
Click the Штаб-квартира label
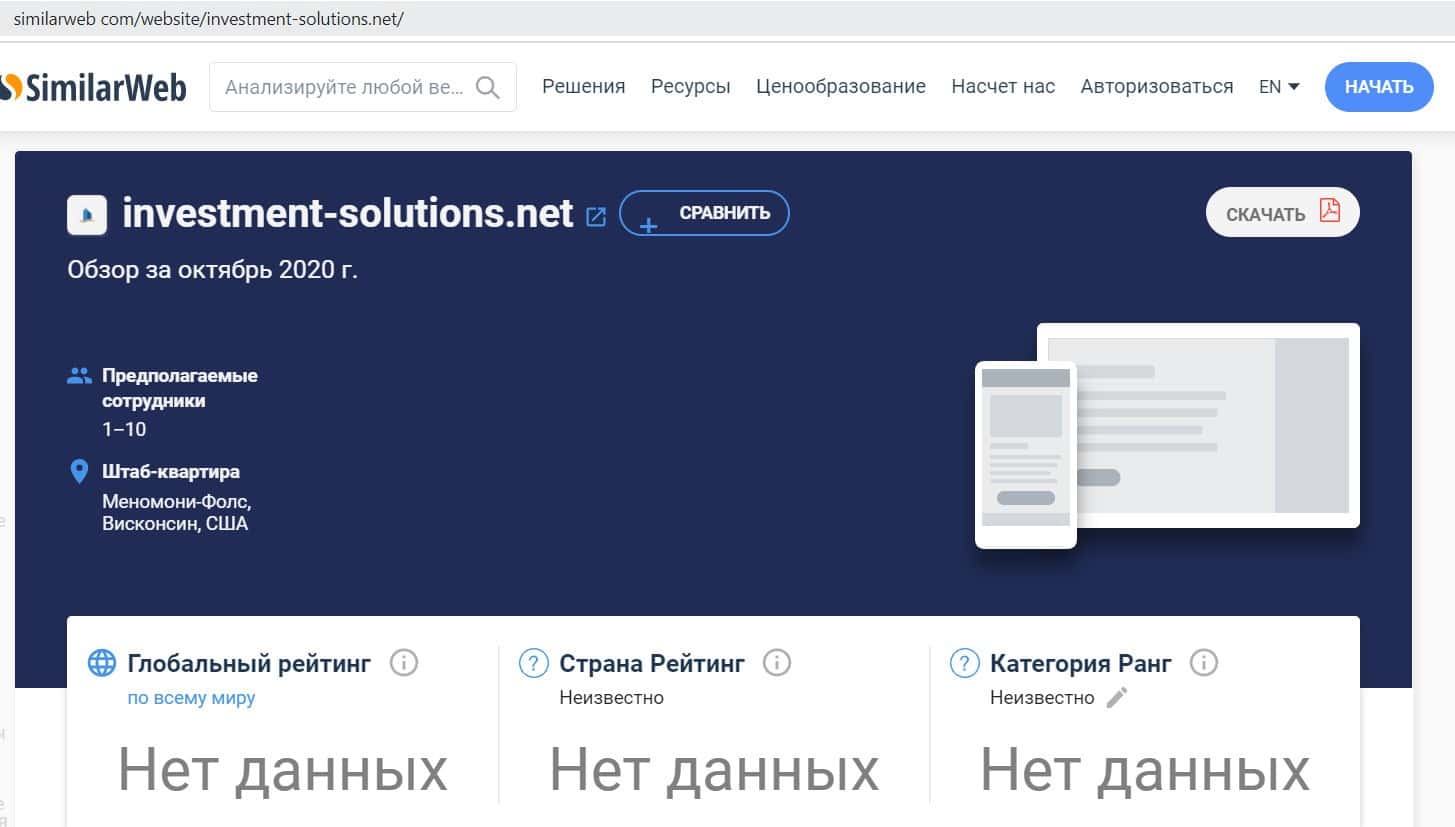coord(171,471)
